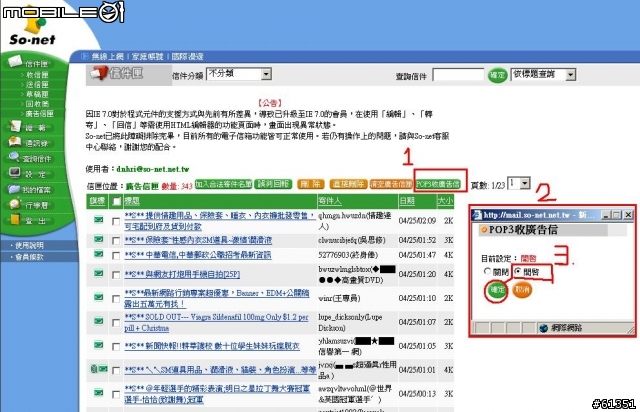Image resolution: width=640 pixels, height=412 pixels.
Task: Open 草稿匣 in the sidebar
Action: [38, 94]
